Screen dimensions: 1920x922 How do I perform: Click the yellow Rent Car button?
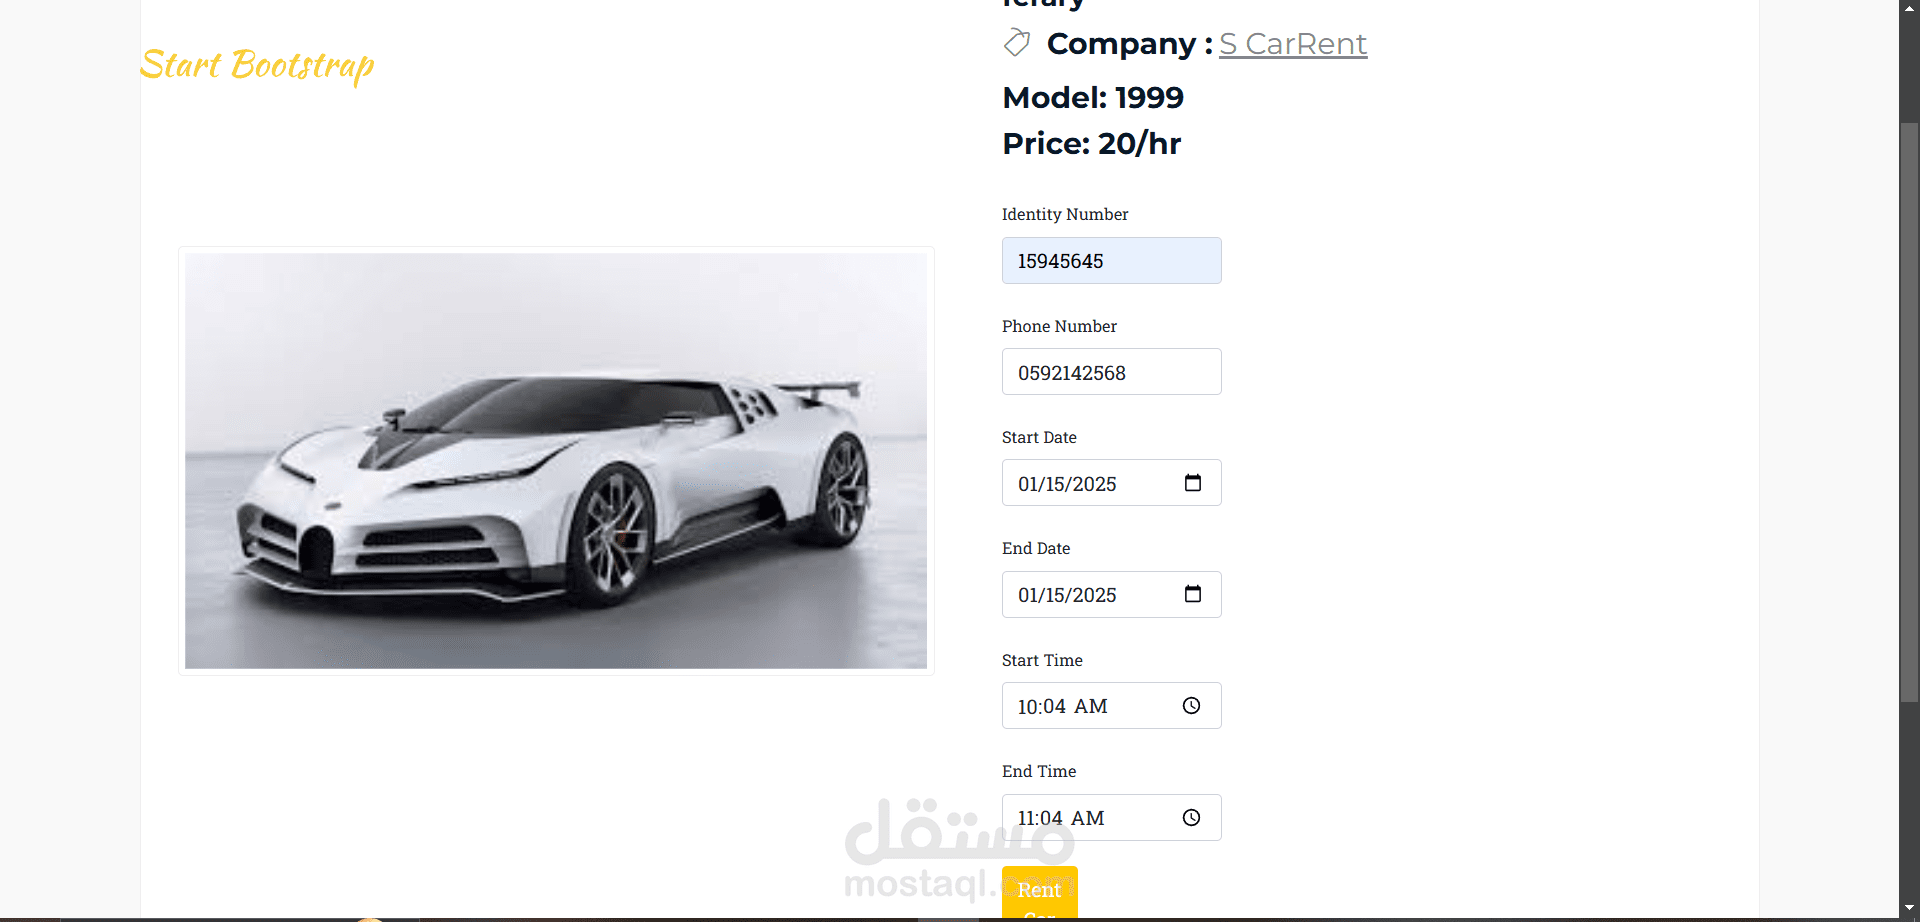(x=1040, y=893)
